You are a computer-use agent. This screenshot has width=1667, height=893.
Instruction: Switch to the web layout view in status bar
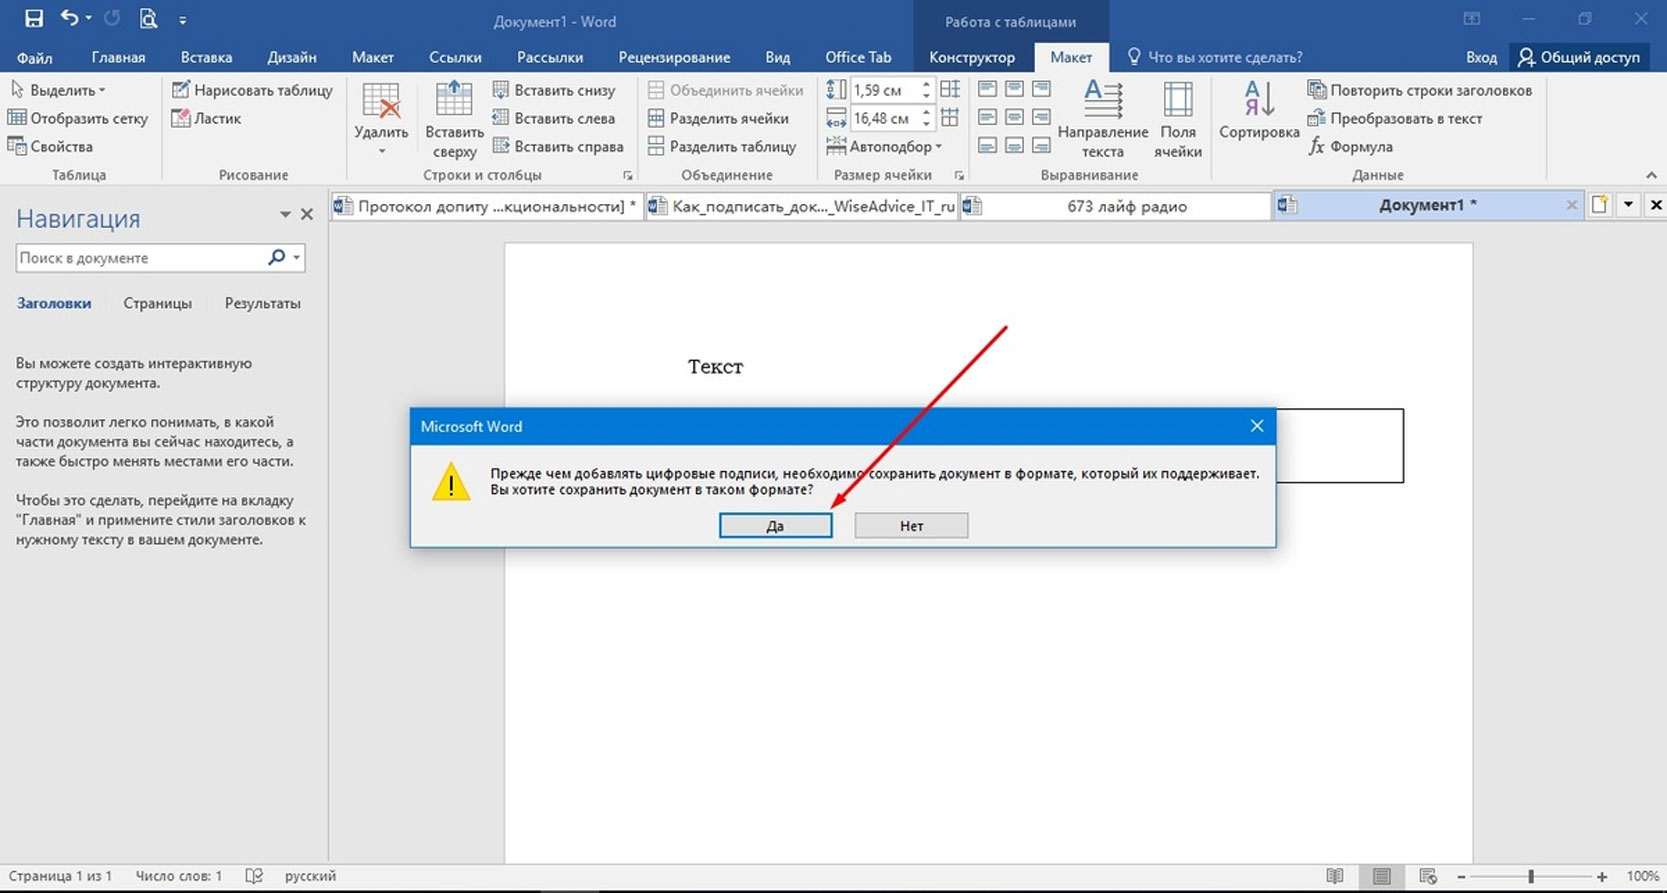(1427, 876)
